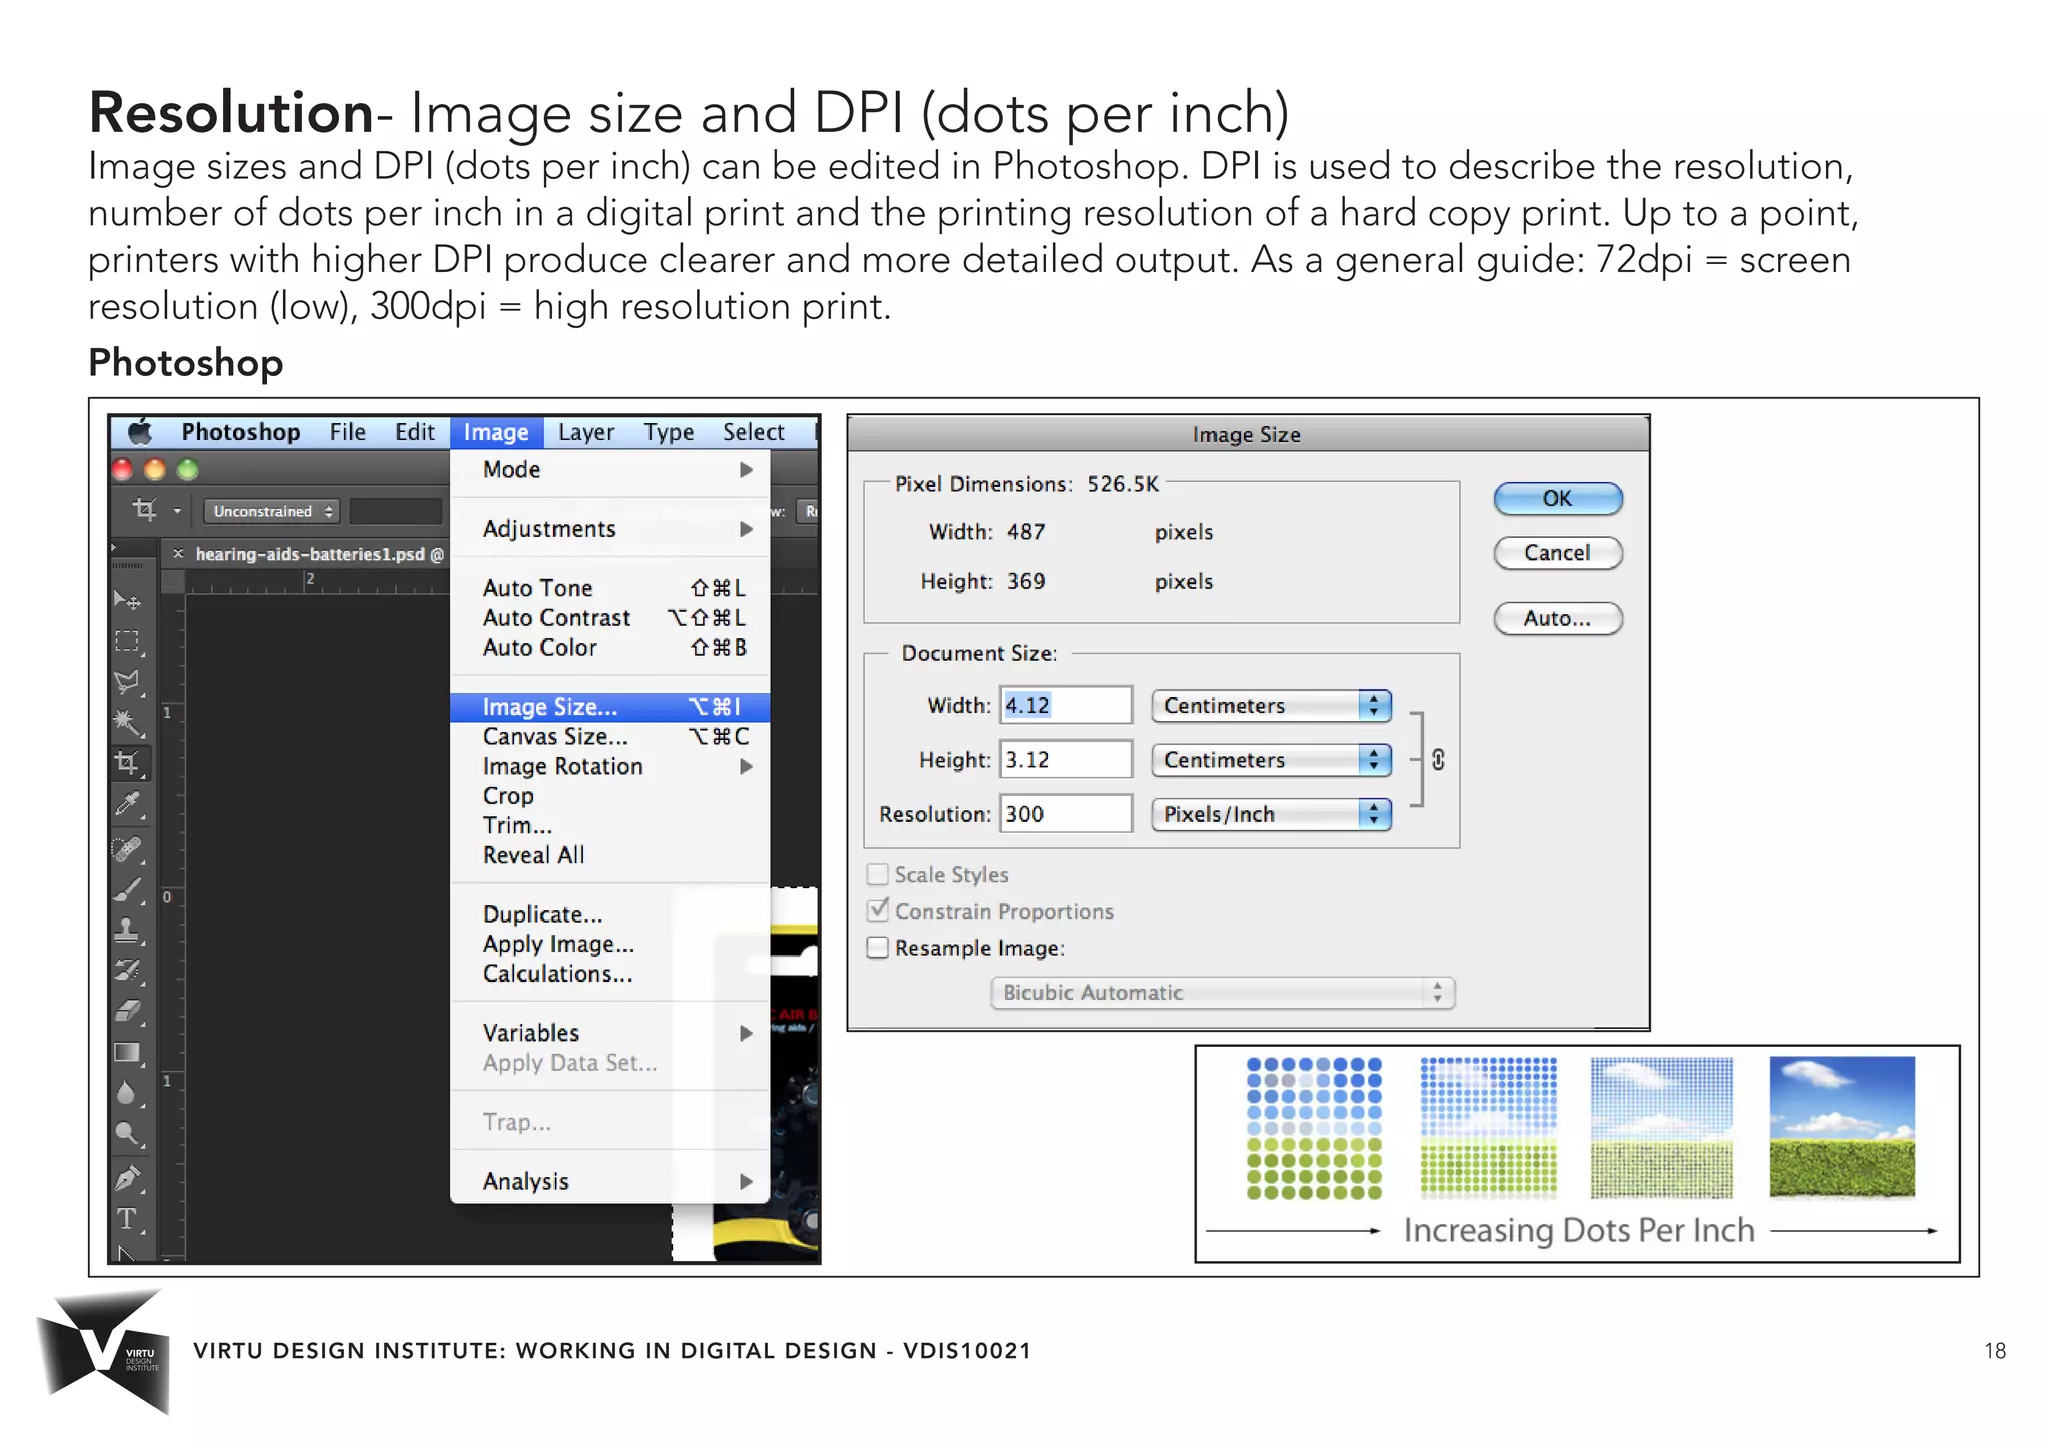Enable the Resample Image checkbox

tap(877, 947)
